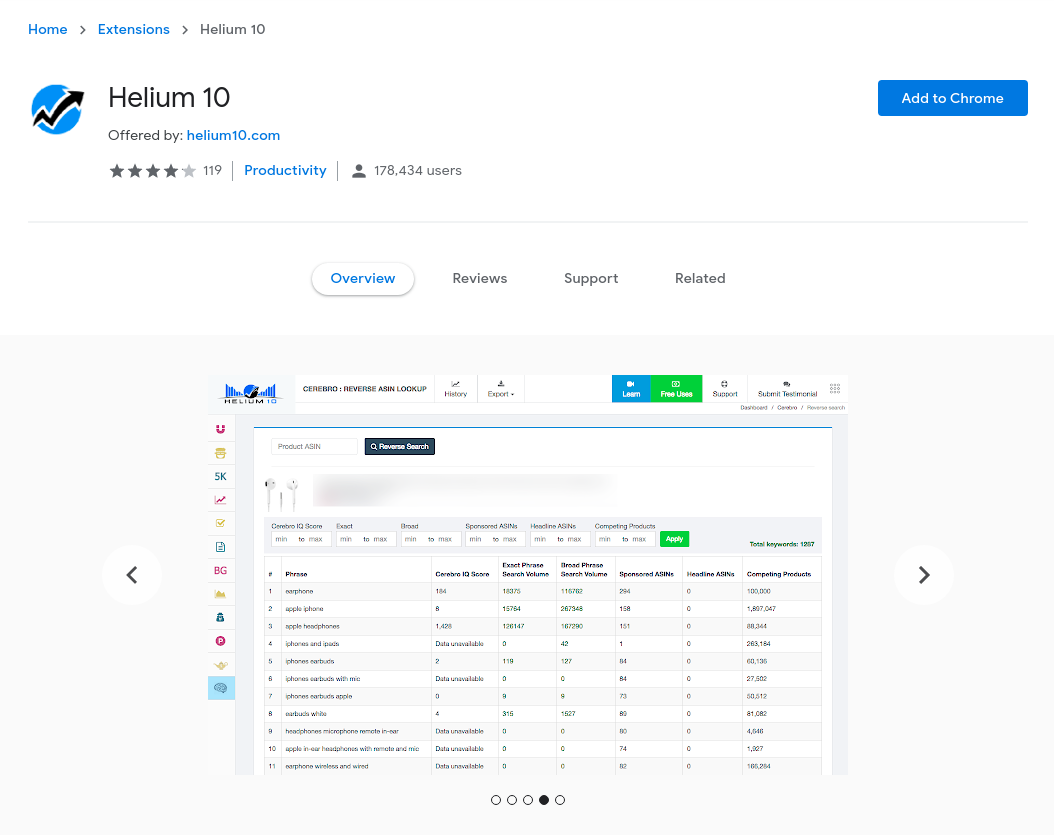Image resolution: width=1054 pixels, height=835 pixels.
Task: Open the helium10.com publisher link
Action: (x=233, y=135)
